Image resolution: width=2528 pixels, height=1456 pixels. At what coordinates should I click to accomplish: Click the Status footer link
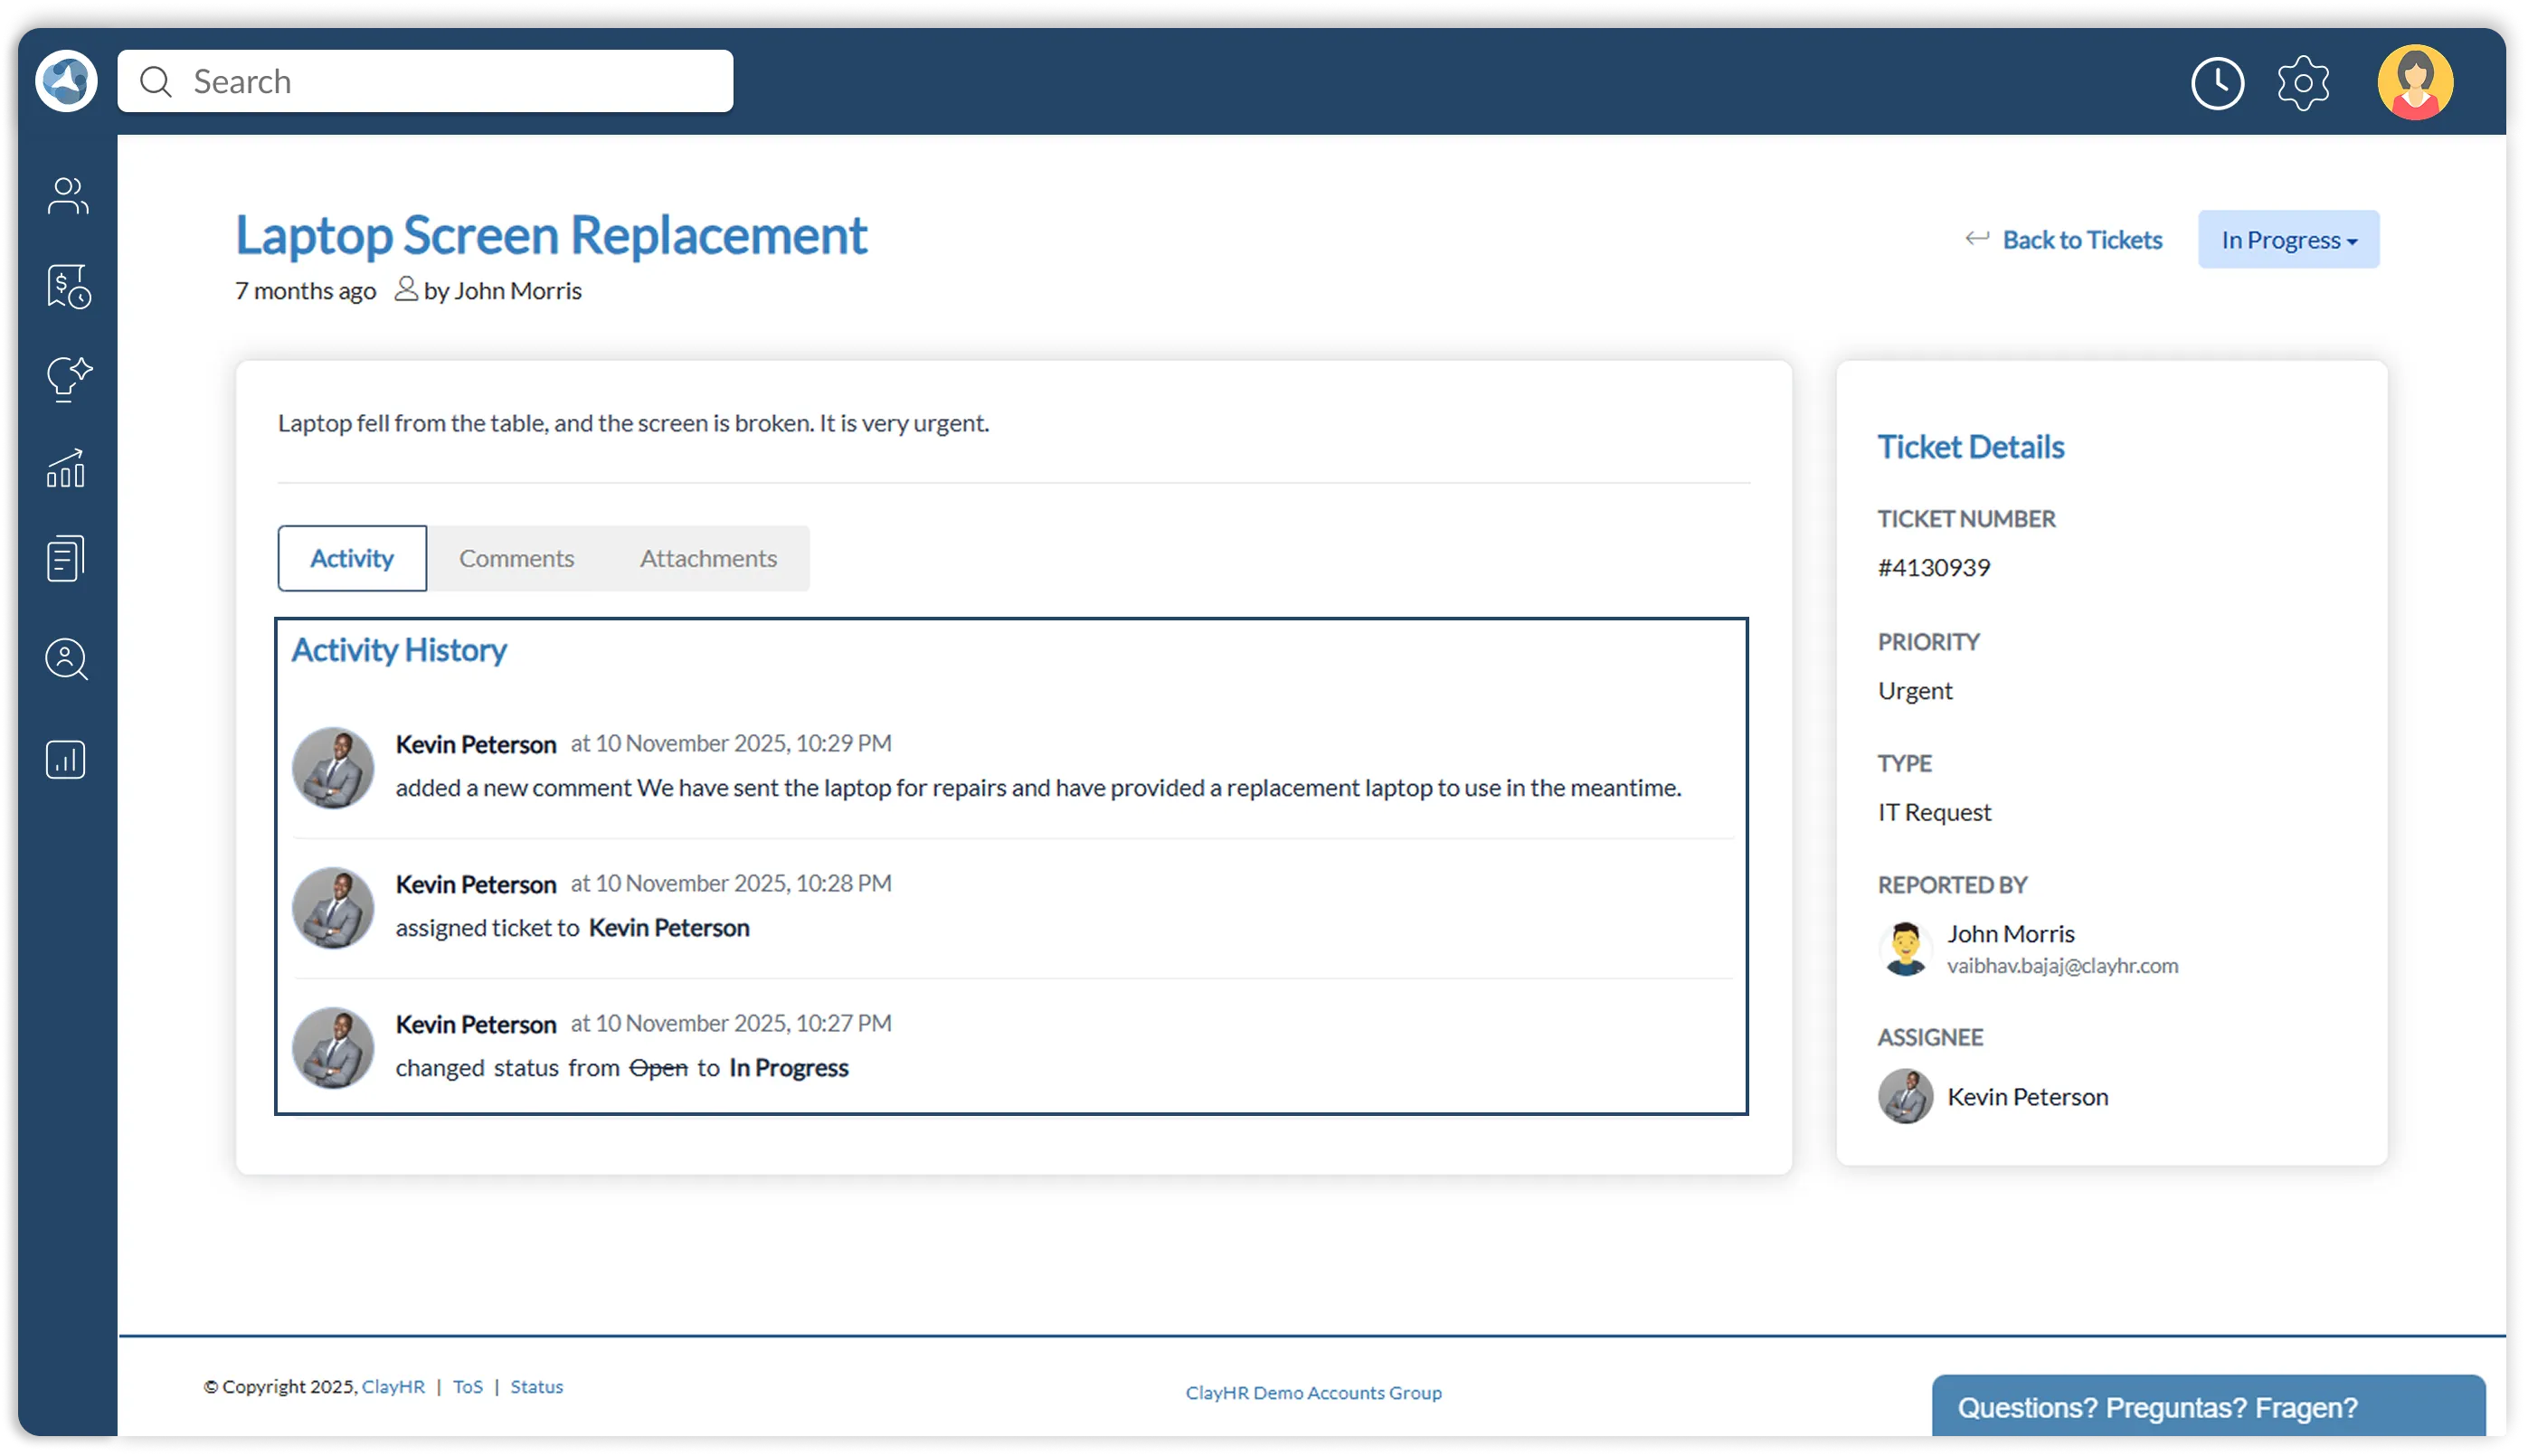[536, 1386]
